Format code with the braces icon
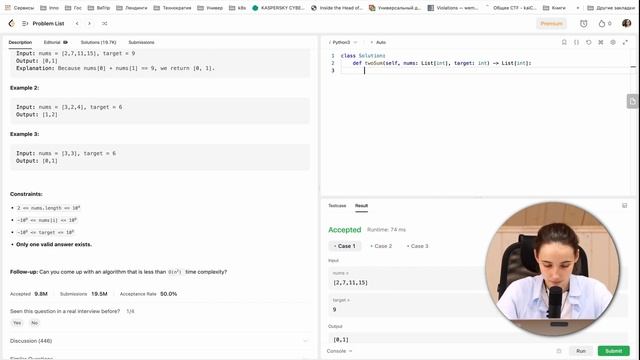The width and height of the screenshot is (640, 360). (x=576, y=42)
